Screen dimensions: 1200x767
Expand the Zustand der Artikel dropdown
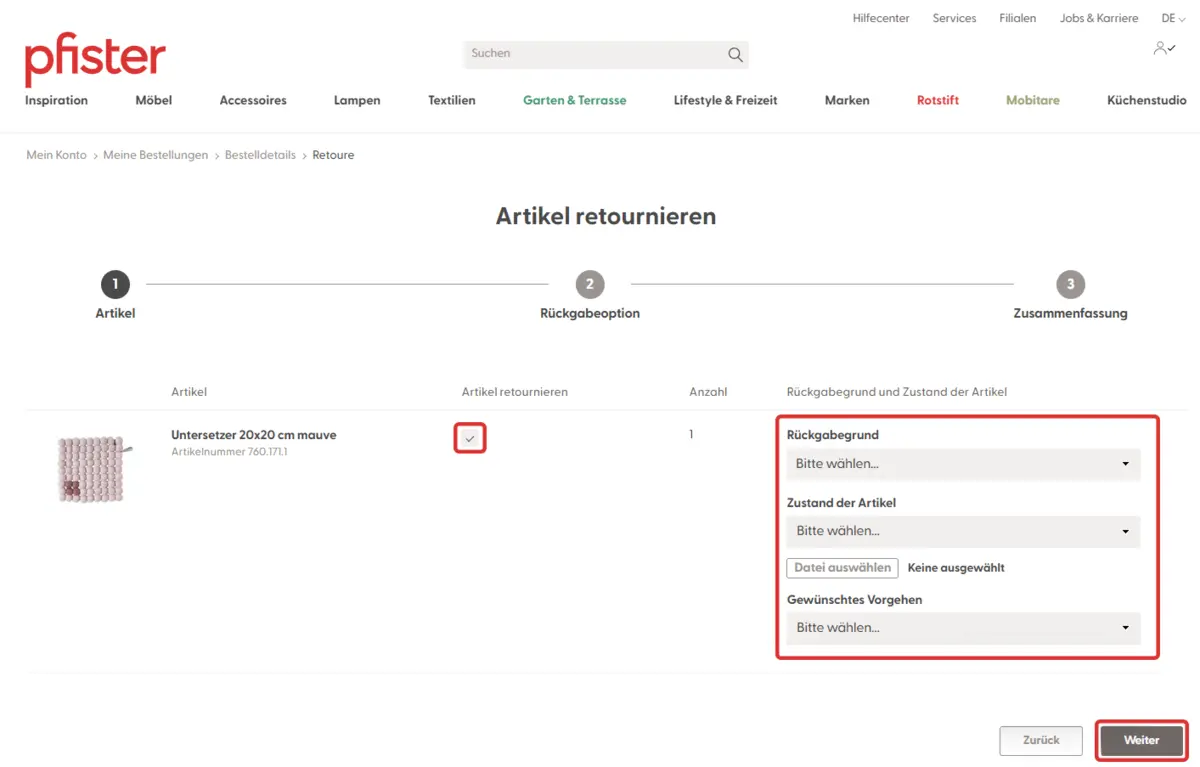[963, 531]
